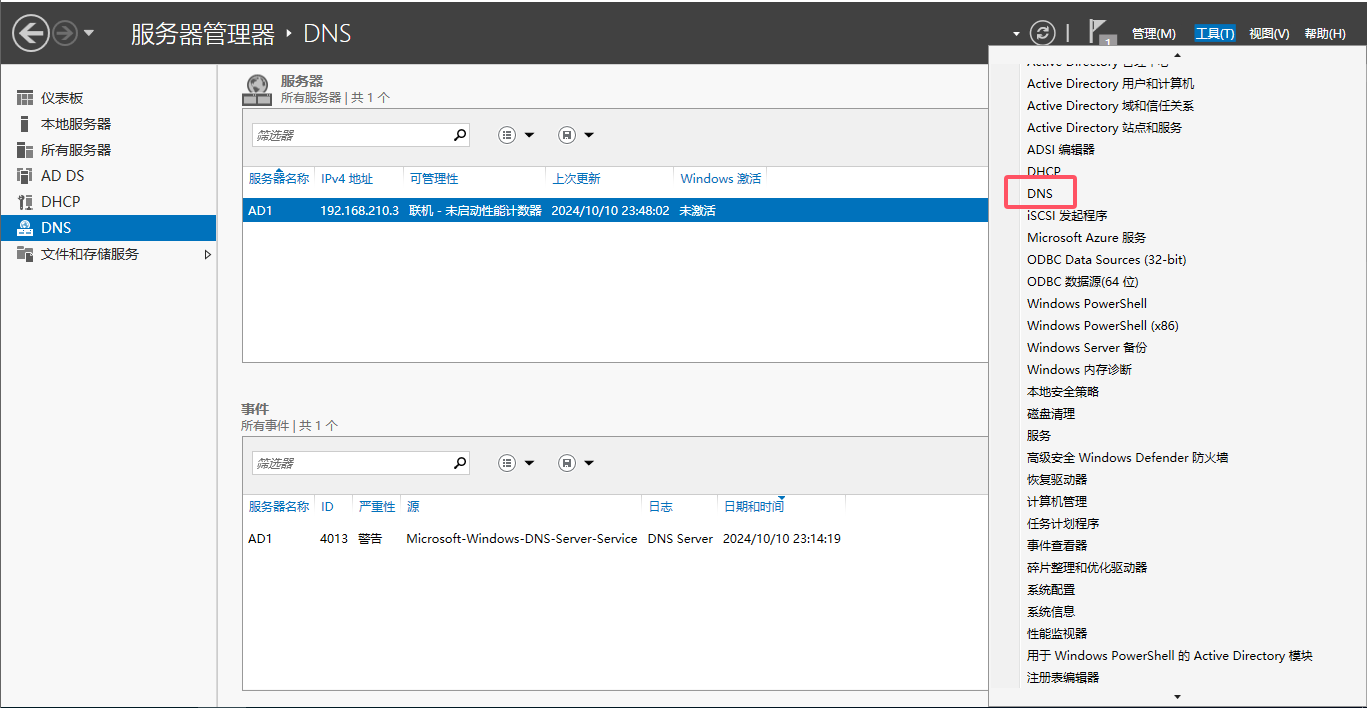This screenshot has height=708, width=1367.
Task: Select event 4013 from Microsoft-Windows-DNS-Server-Service
Action: [x=615, y=539]
